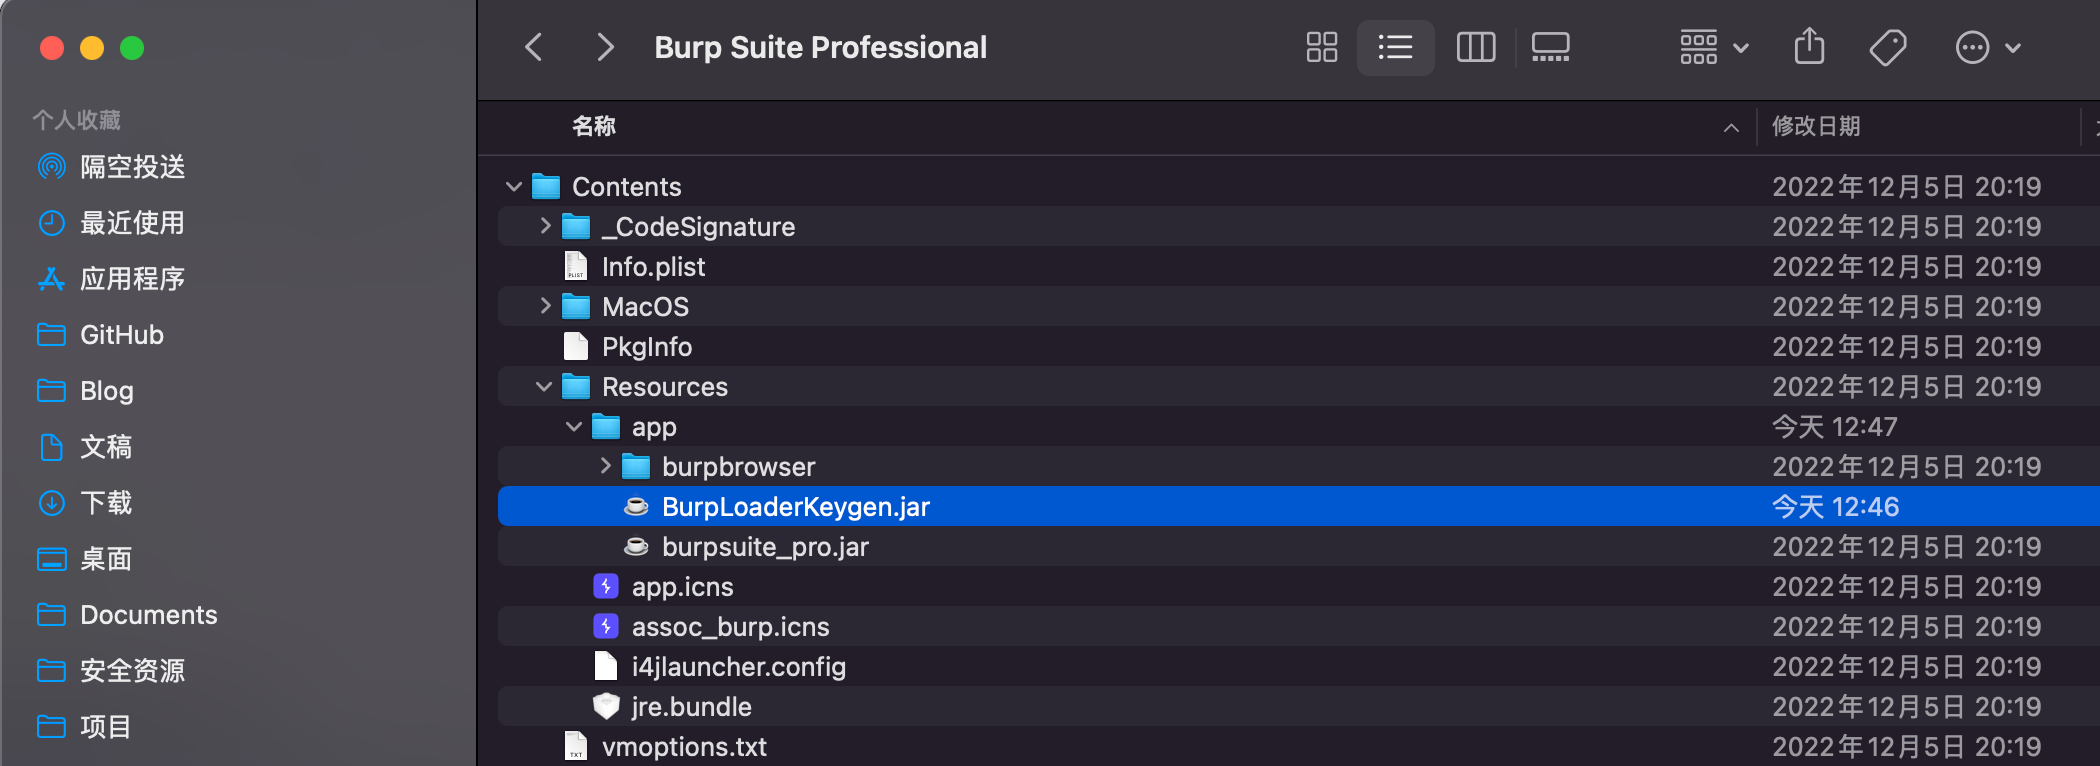Screen dimensions: 2100x766
Task: Select the i4jlauncher.config file icon
Action: point(606,667)
